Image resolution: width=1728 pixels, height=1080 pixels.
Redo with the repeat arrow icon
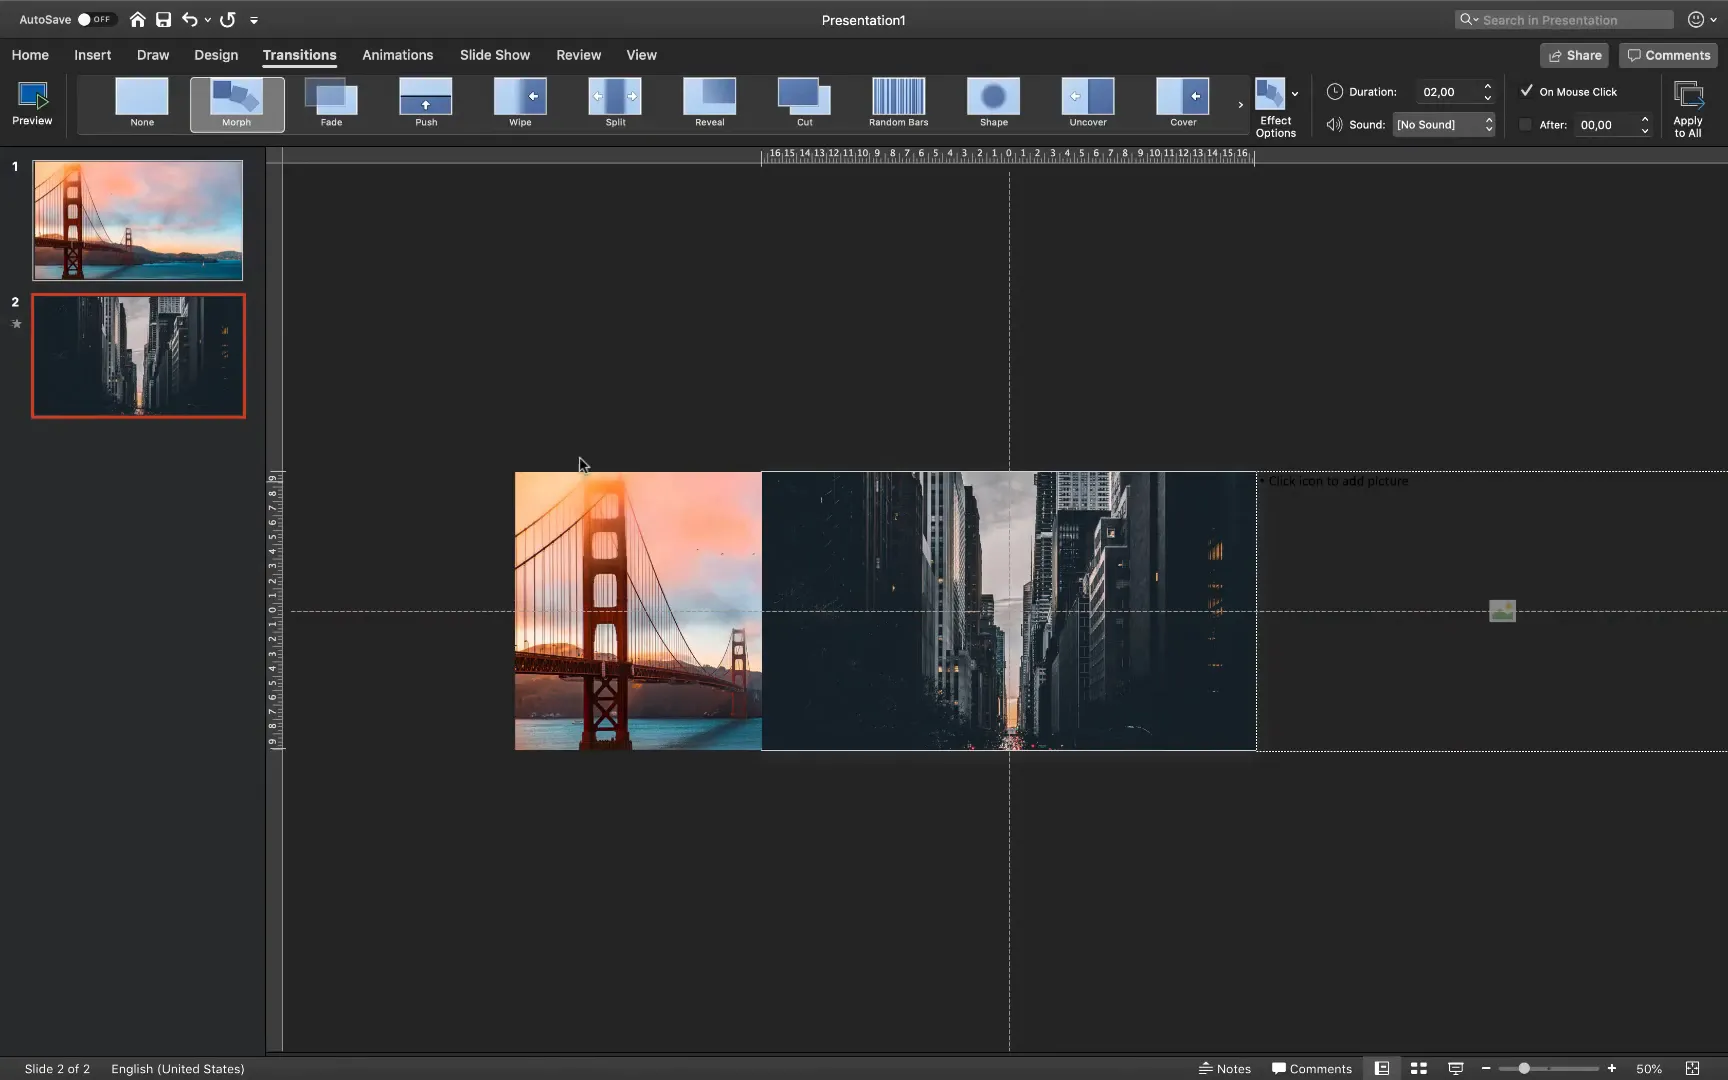point(228,19)
